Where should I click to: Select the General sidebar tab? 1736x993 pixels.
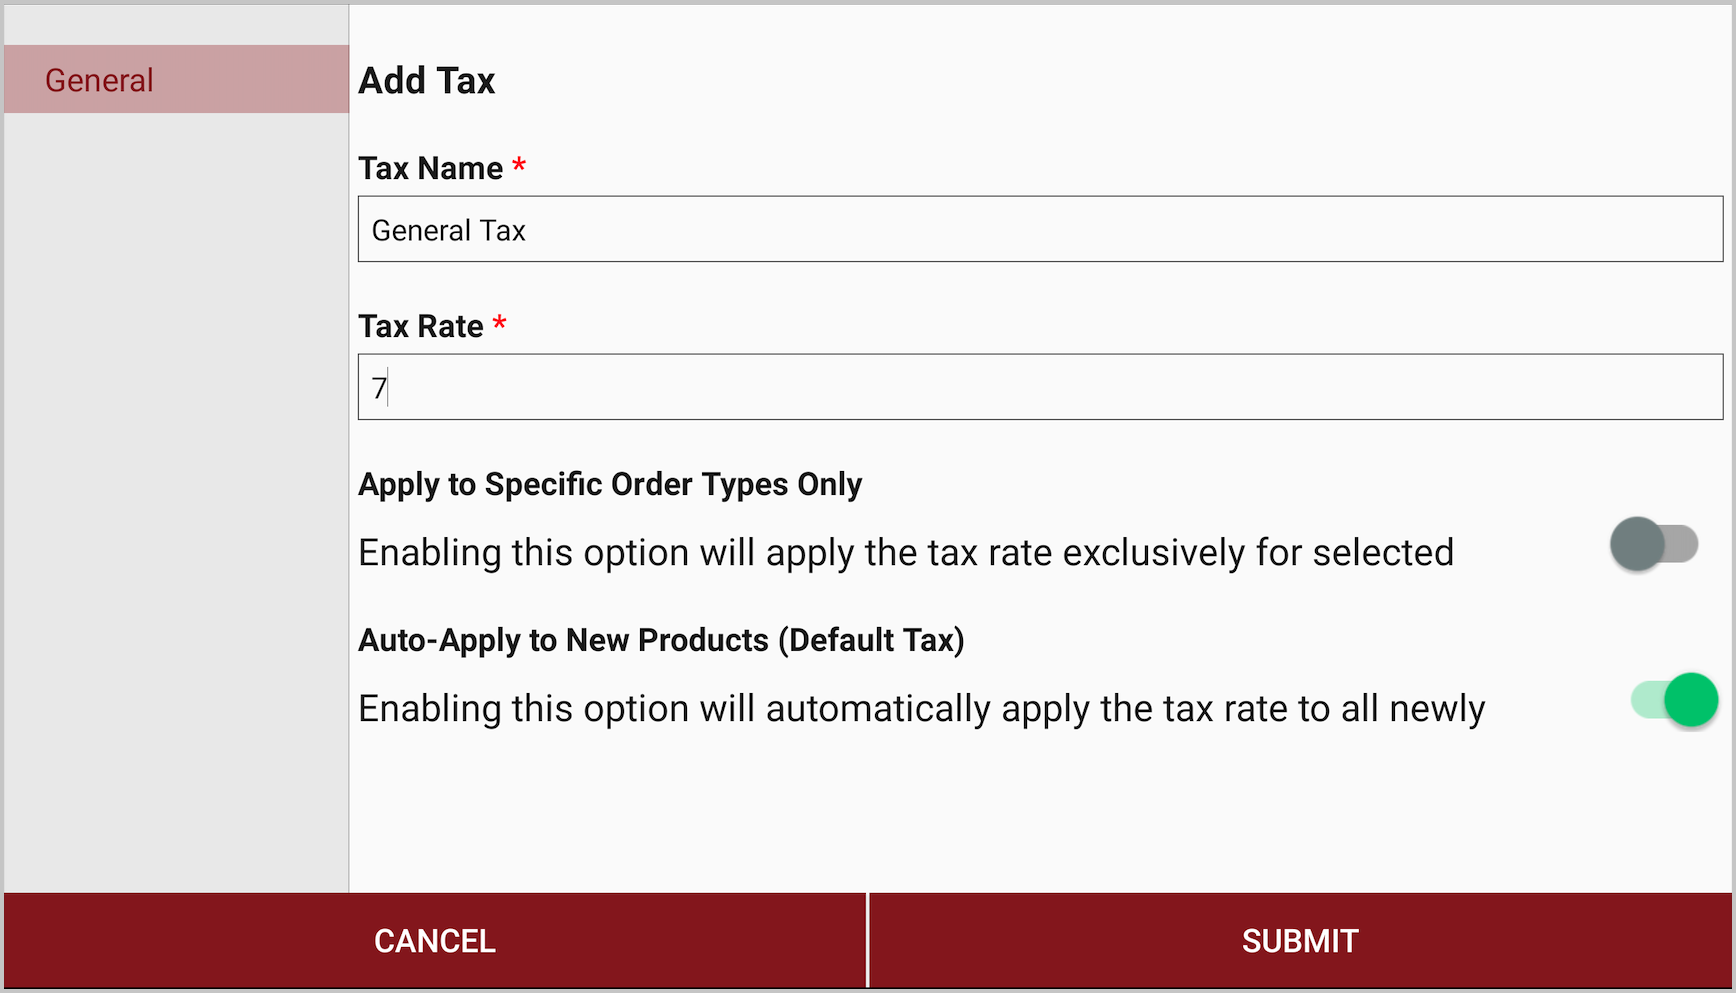click(x=176, y=79)
